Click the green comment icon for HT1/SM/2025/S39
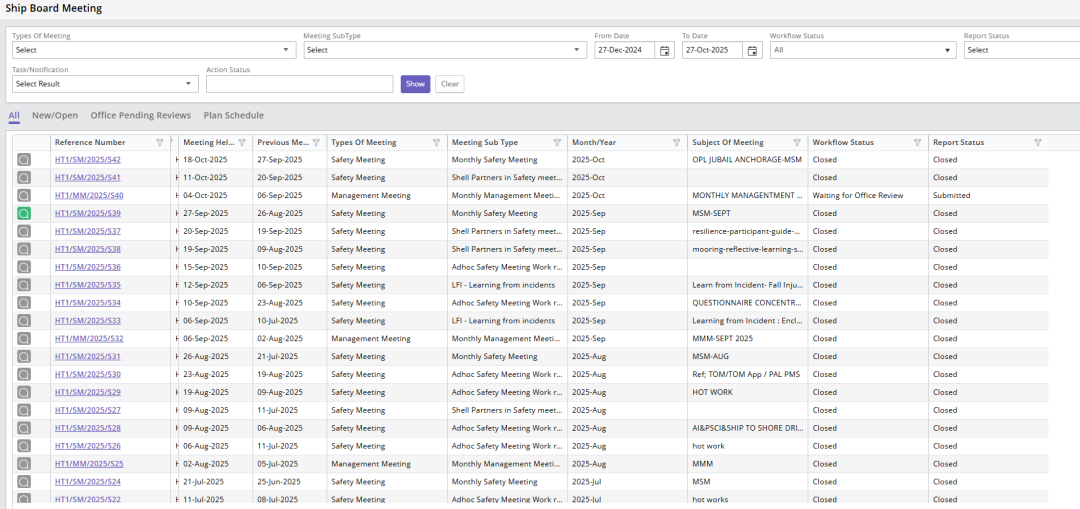The height and width of the screenshot is (509, 1080). coord(24,213)
